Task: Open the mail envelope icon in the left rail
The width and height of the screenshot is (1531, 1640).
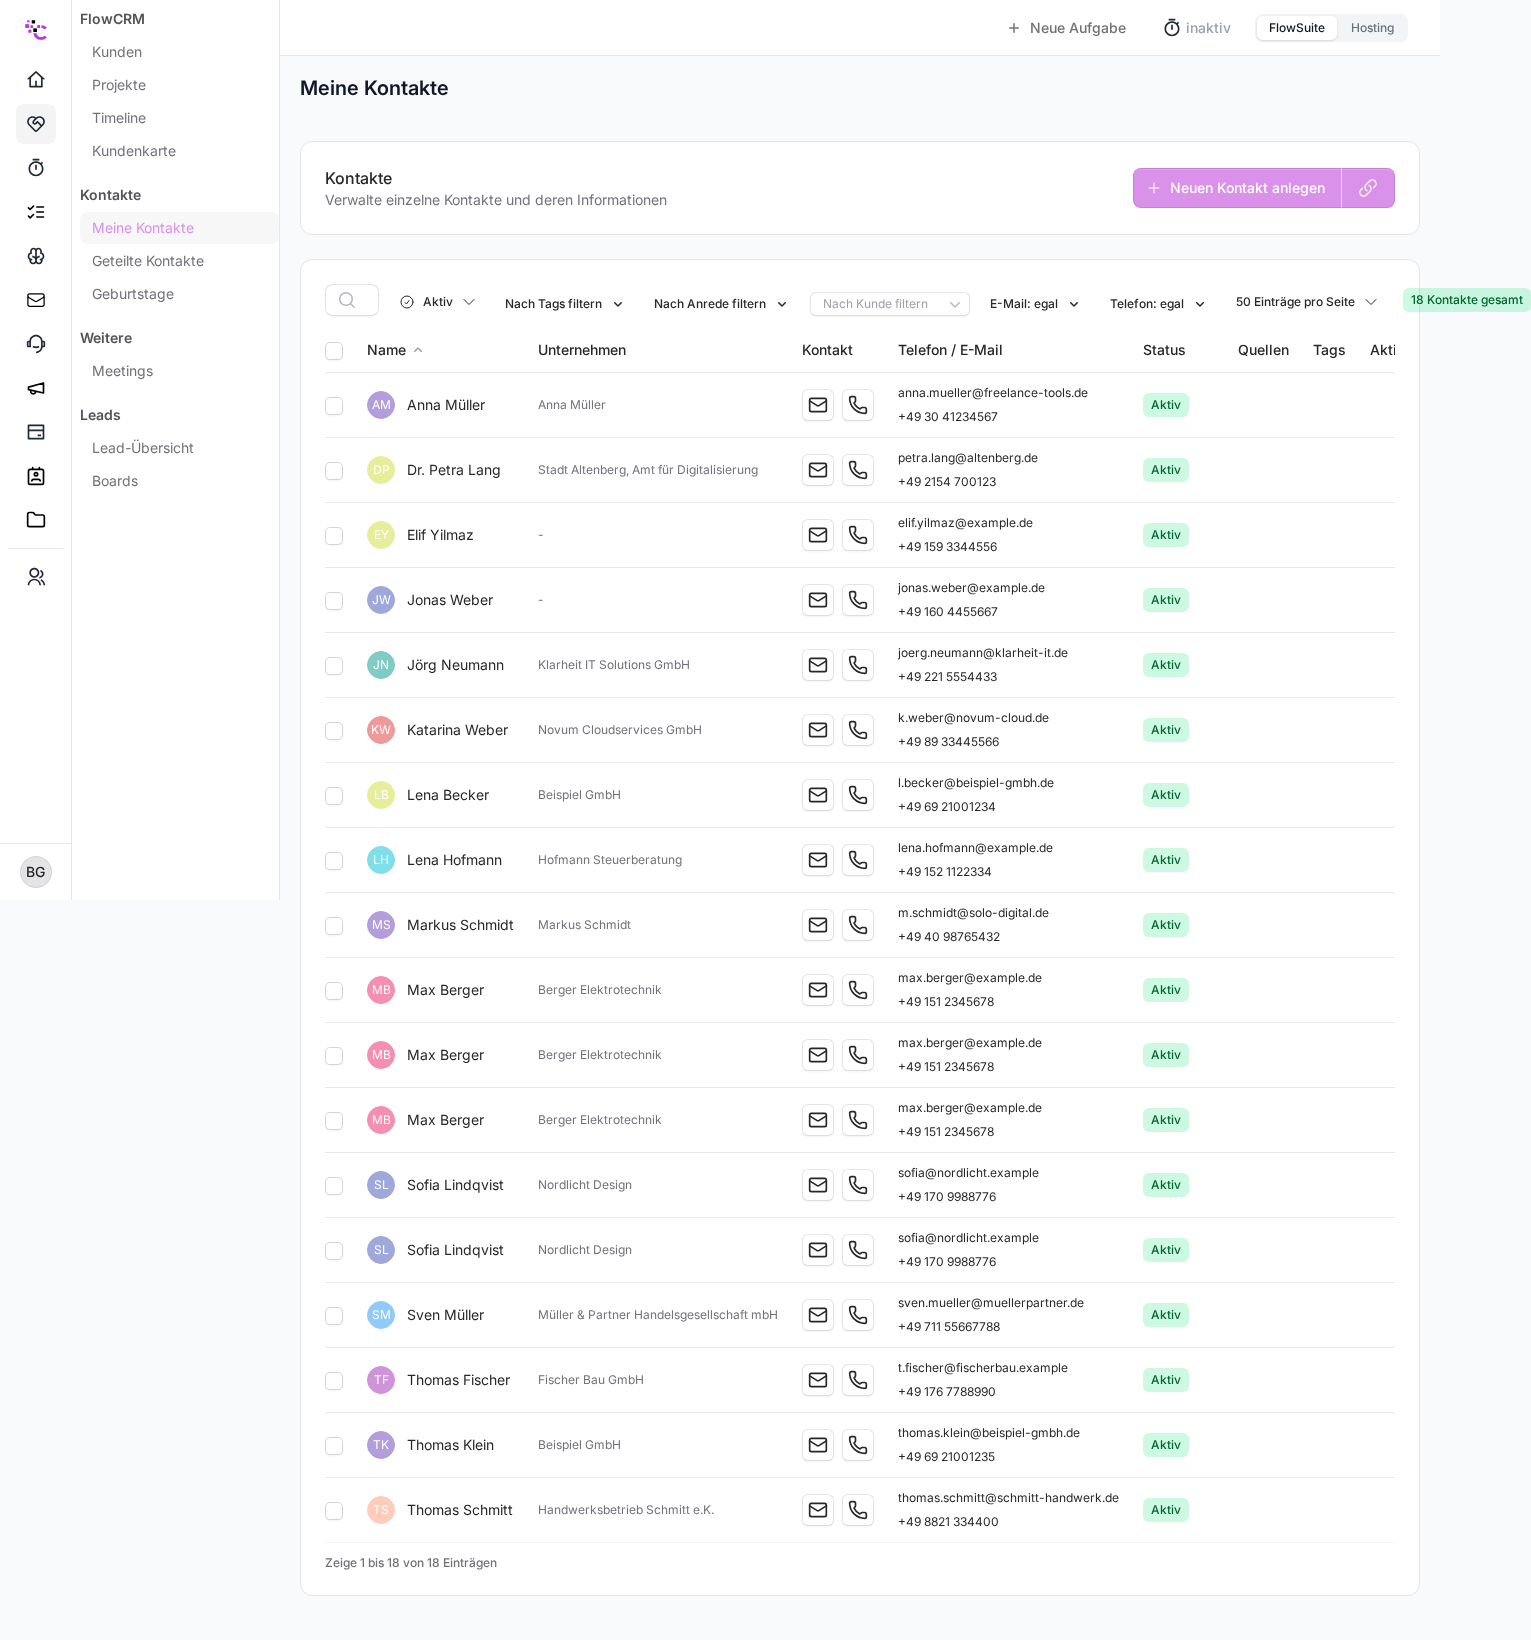Action: [36, 299]
